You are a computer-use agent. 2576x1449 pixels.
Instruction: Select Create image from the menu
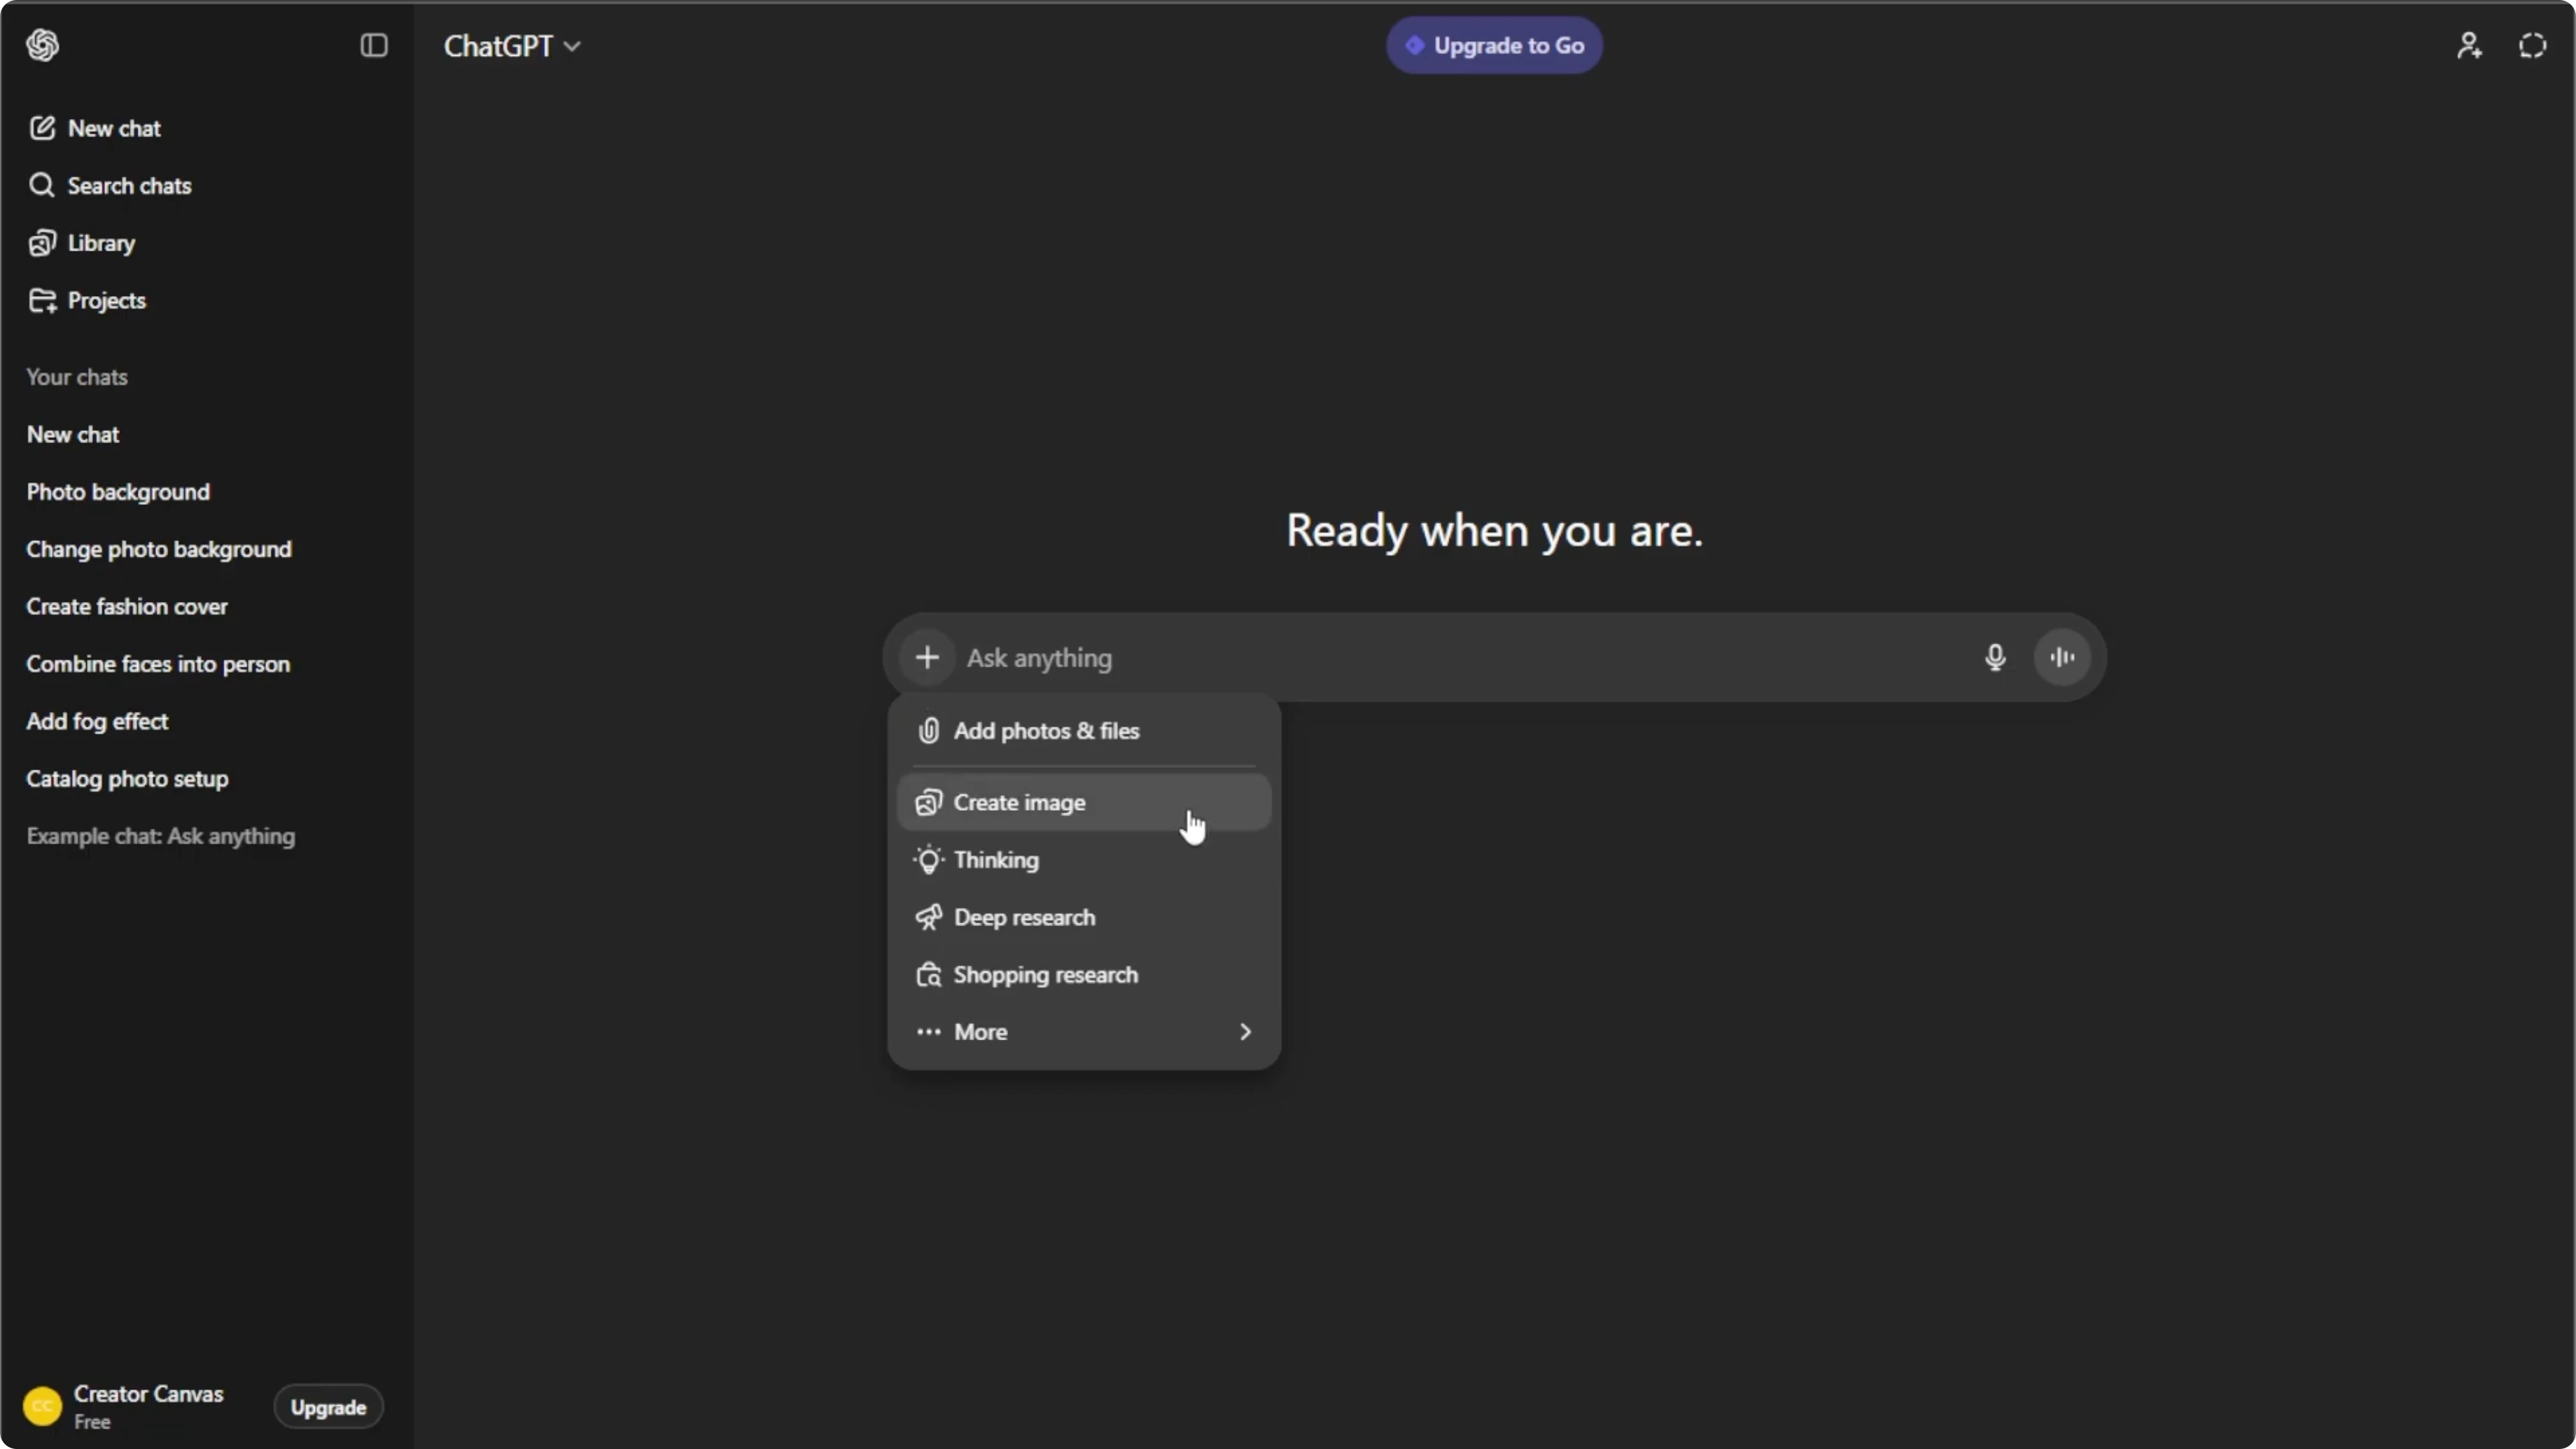[1084, 802]
